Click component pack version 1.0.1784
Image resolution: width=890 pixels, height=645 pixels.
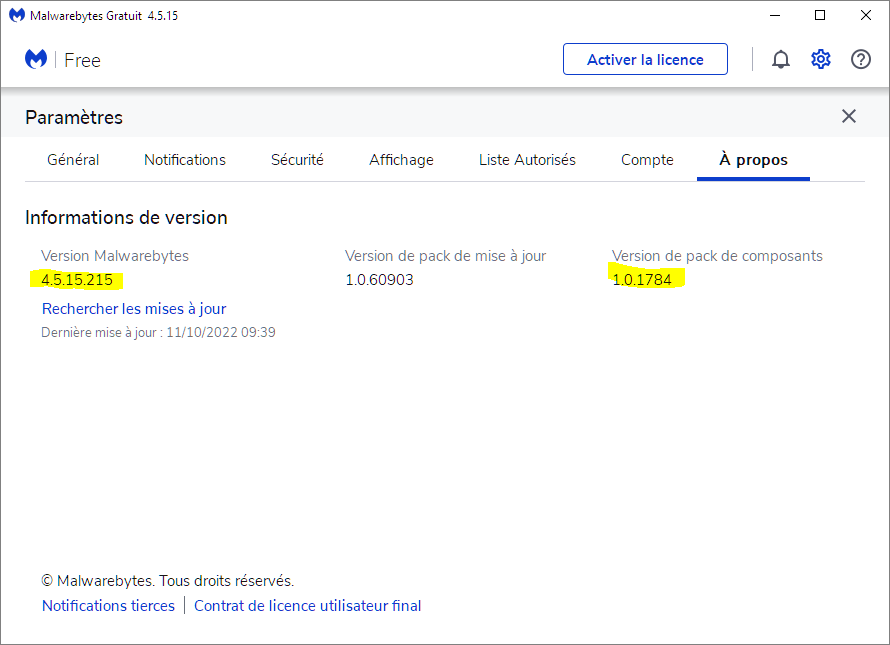click(x=642, y=280)
